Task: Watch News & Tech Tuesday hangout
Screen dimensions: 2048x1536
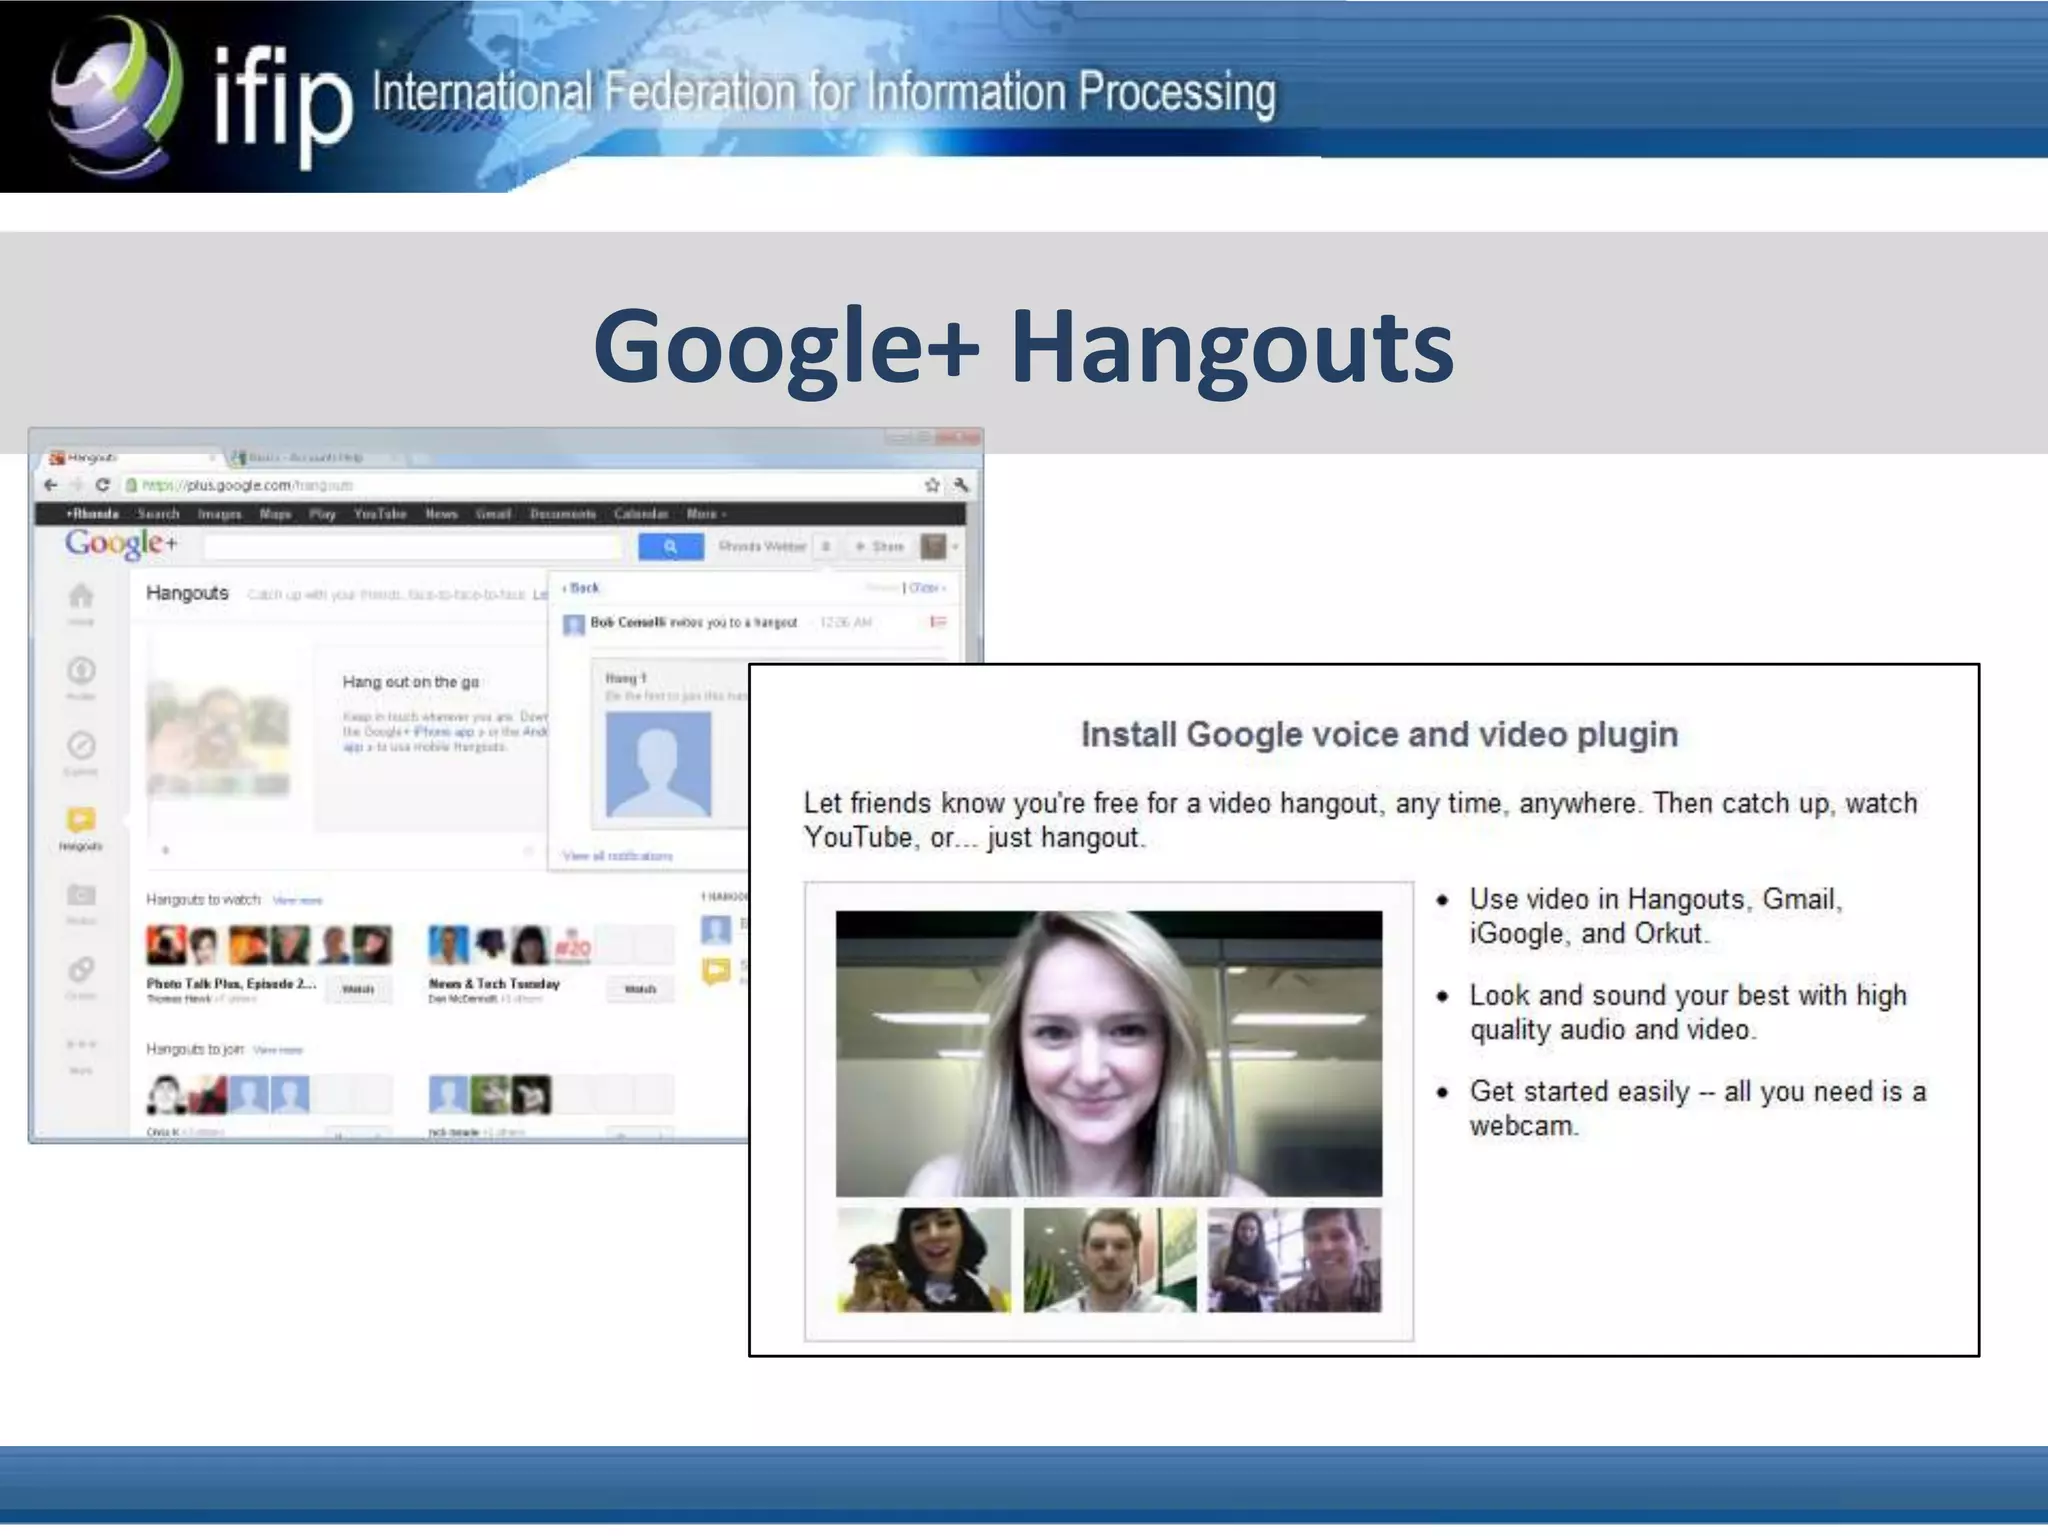Action: 641,989
